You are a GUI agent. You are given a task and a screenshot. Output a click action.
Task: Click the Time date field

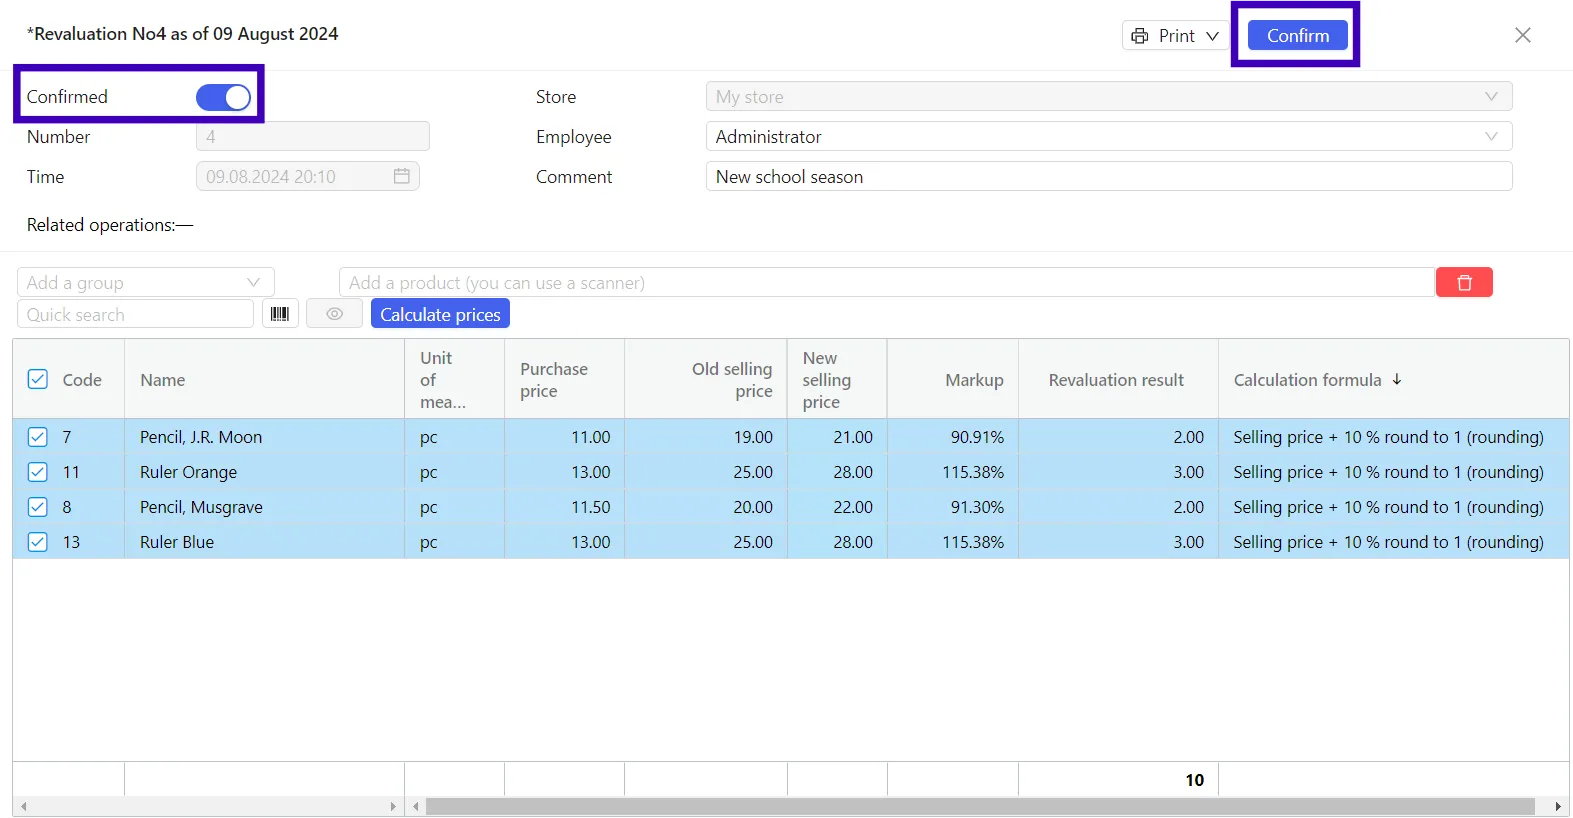(308, 177)
